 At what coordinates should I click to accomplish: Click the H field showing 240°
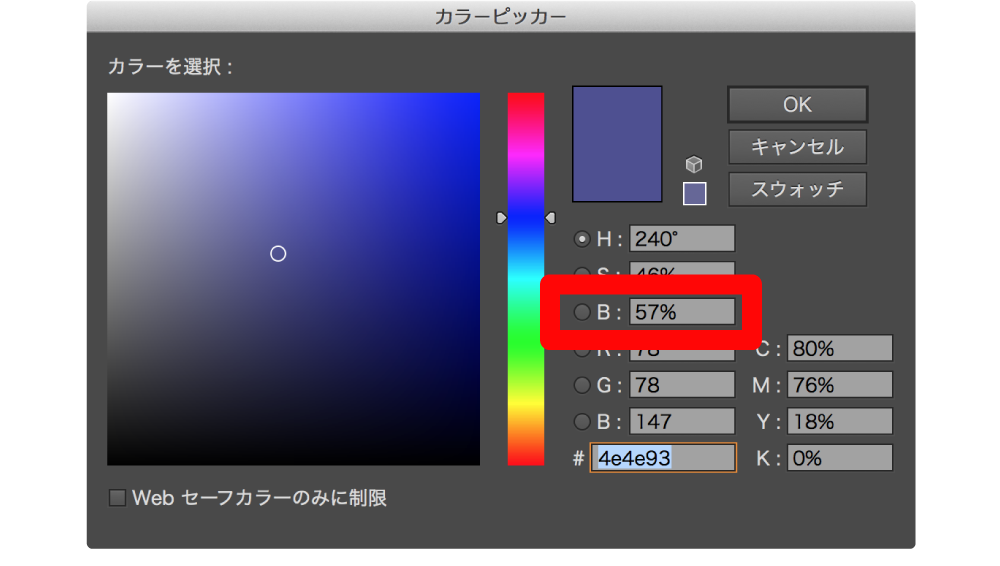(682, 239)
